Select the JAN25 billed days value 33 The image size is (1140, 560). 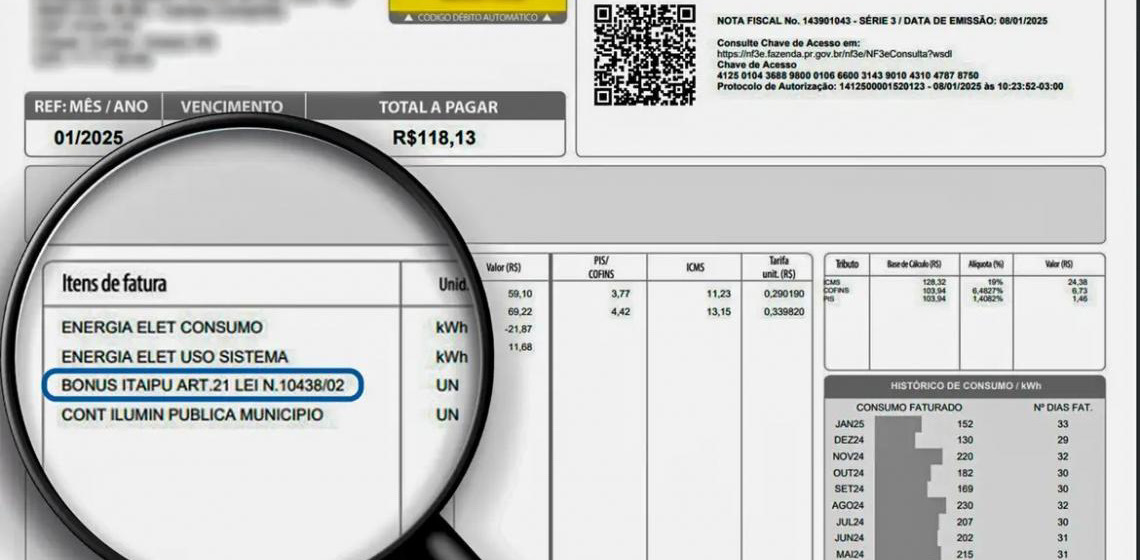1062,424
